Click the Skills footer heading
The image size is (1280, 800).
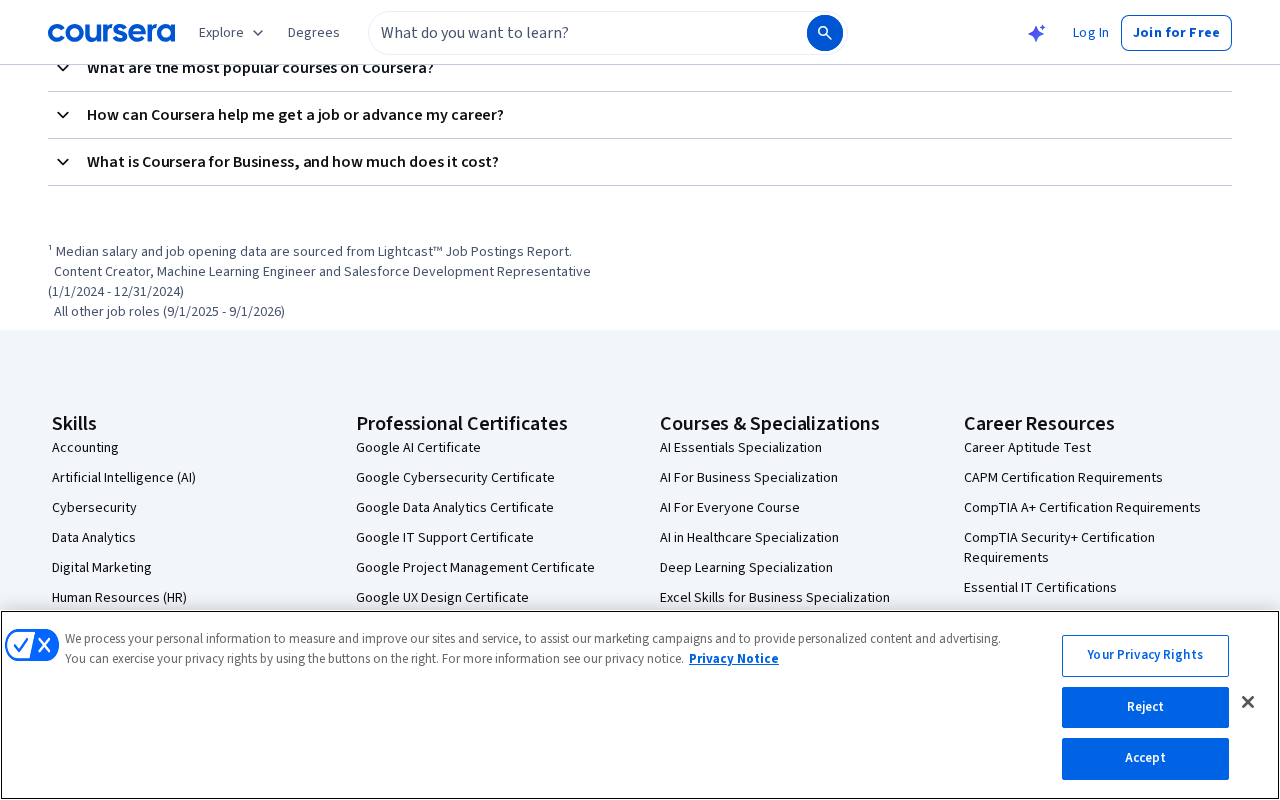(74, 423)
